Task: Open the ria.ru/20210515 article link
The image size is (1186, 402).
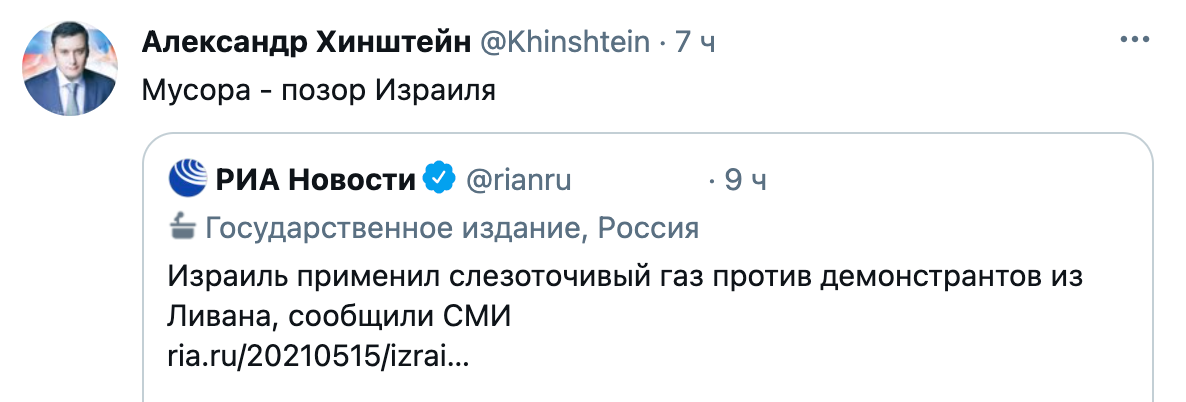Action: point(318,356)
